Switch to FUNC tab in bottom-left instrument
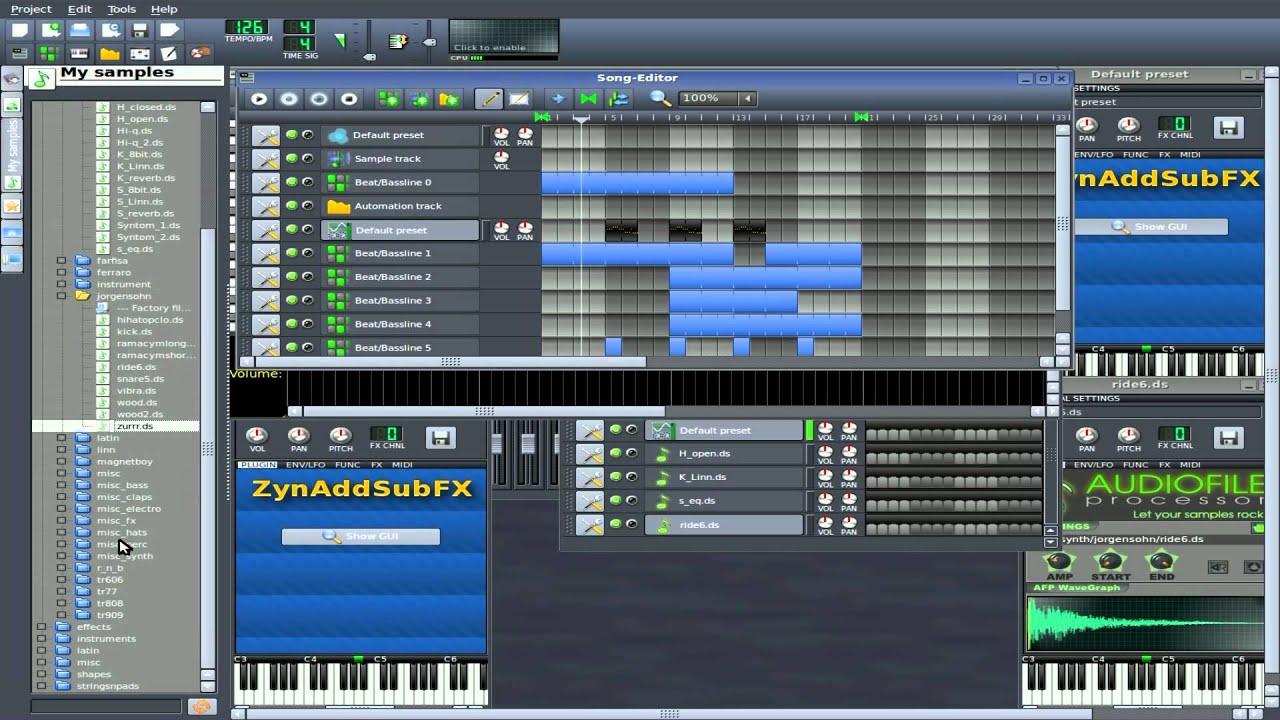 pos(348,465)
